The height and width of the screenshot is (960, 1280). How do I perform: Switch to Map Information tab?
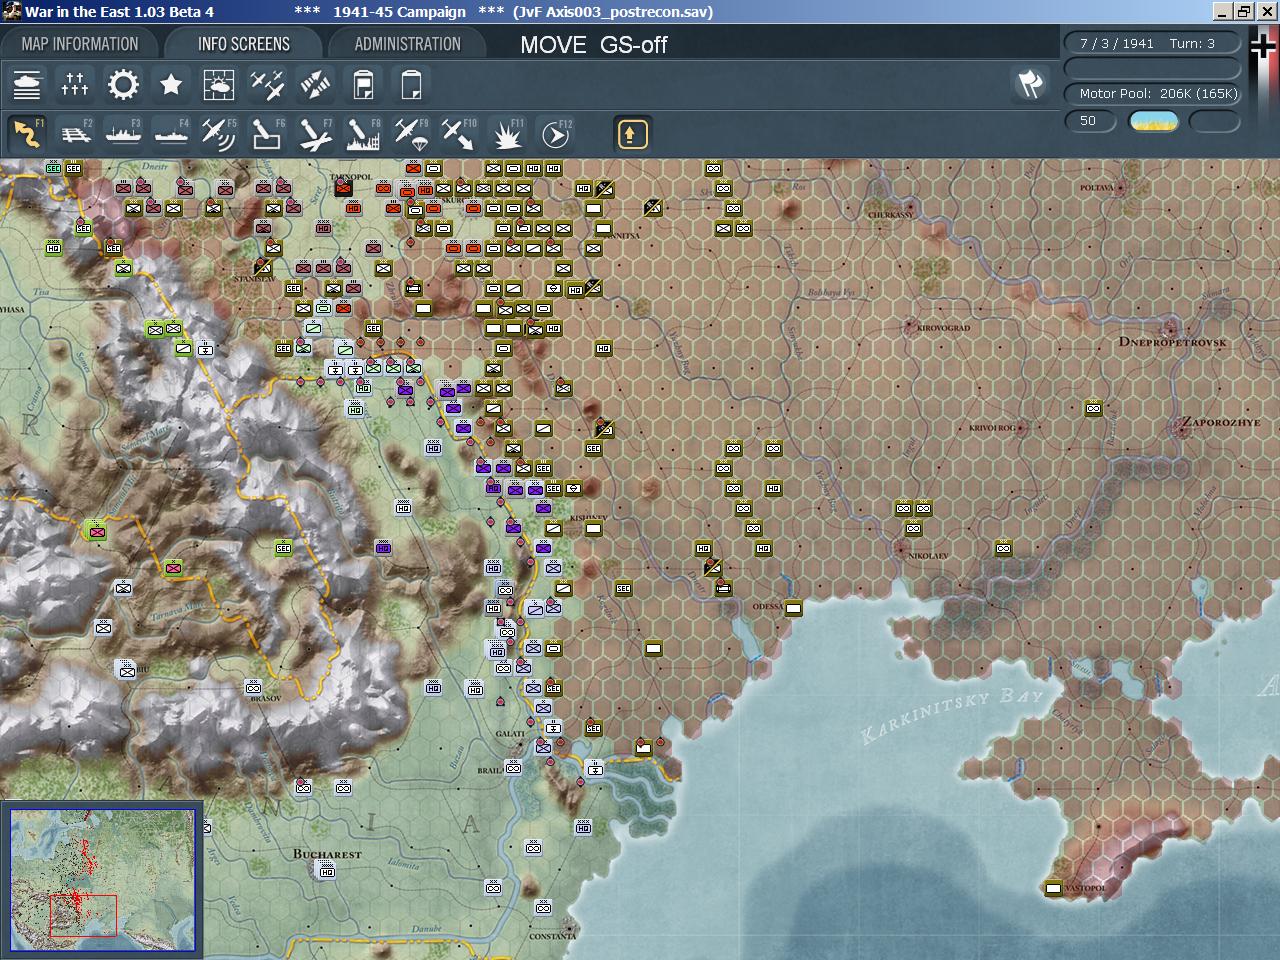click(x=80, y=44)
